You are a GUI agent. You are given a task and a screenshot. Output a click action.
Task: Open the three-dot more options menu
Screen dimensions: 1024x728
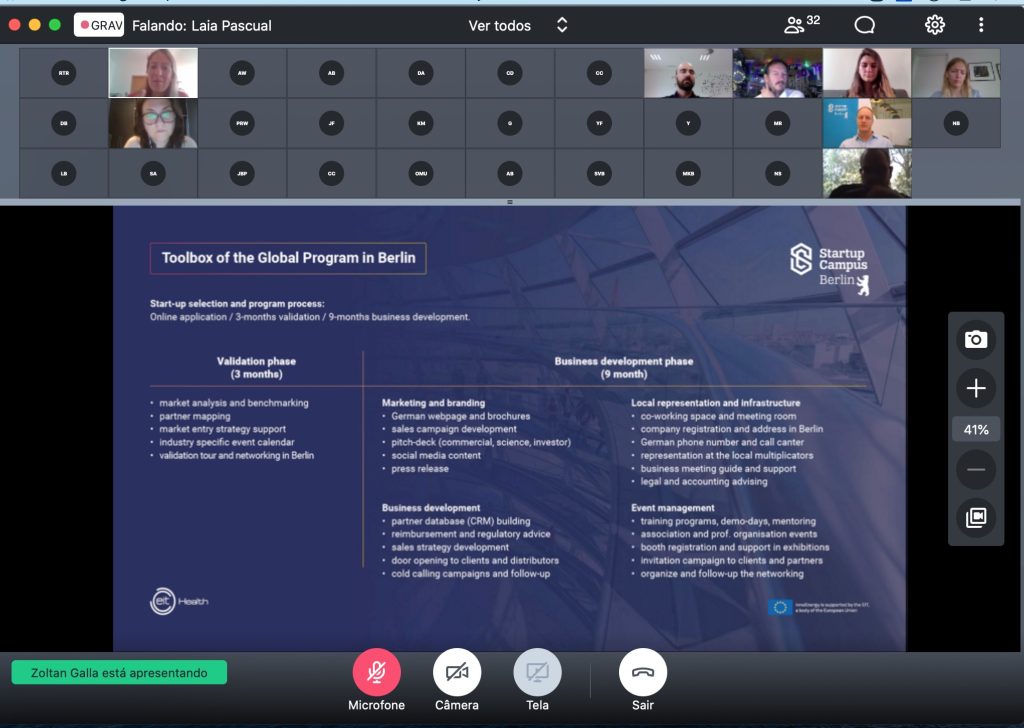(x=981, y=25)
